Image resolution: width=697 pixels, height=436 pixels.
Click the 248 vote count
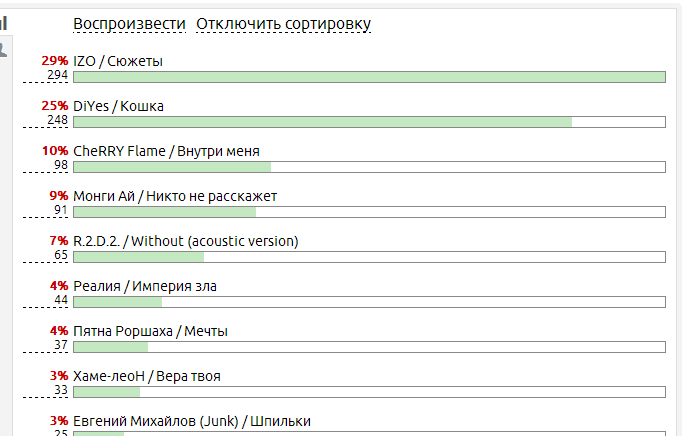click(x=57, y=120)
